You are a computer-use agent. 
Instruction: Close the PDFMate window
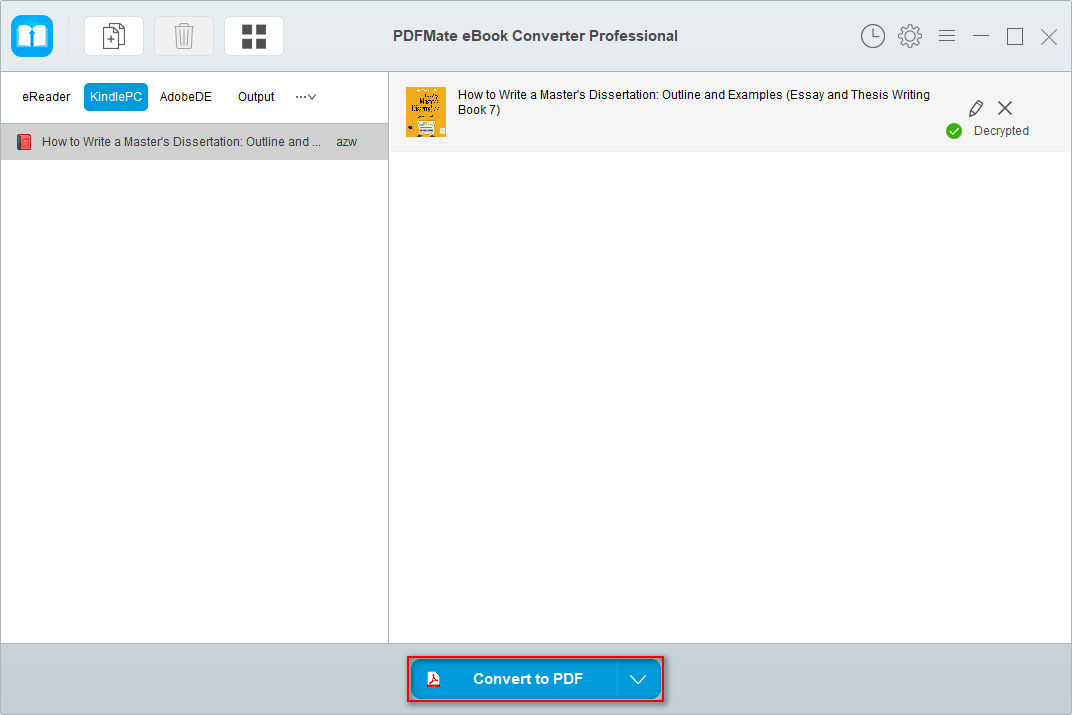(x=1049, y=36)
